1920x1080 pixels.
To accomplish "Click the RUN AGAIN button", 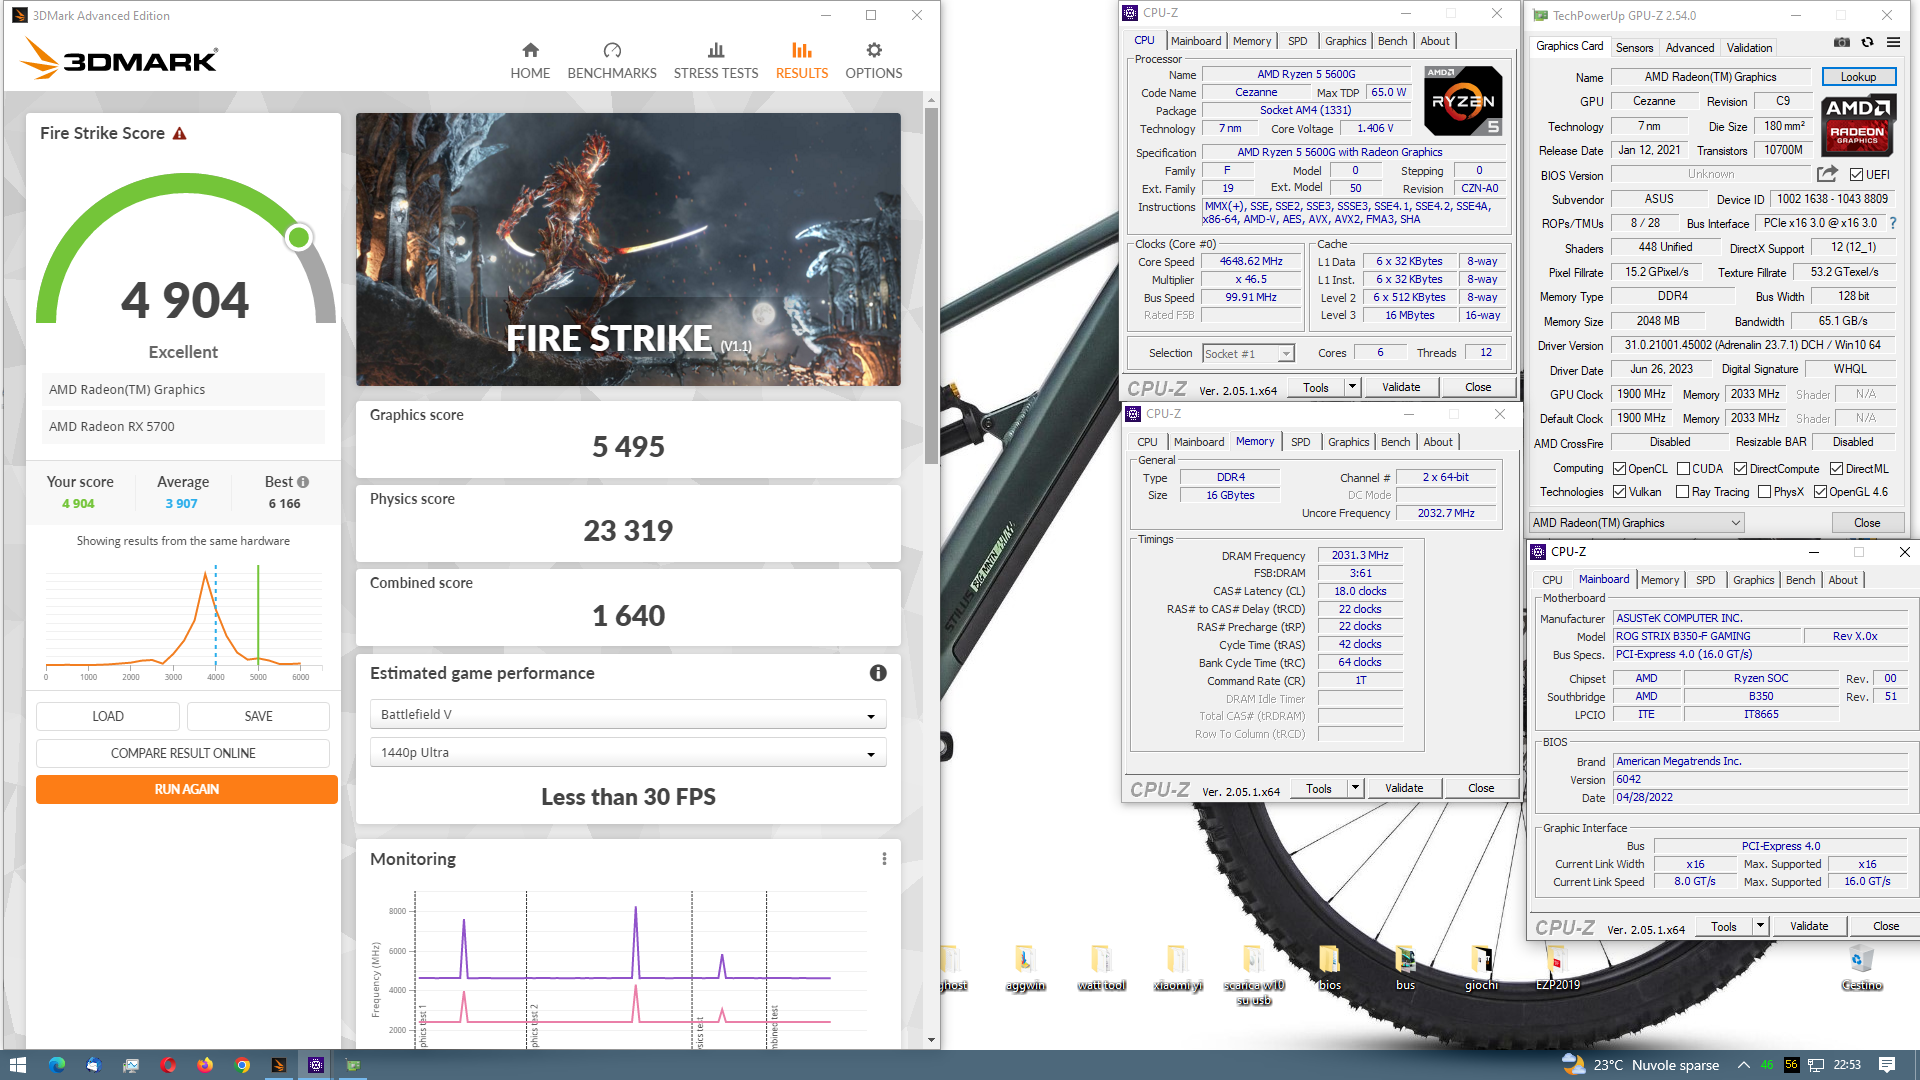I will [186, 789].
